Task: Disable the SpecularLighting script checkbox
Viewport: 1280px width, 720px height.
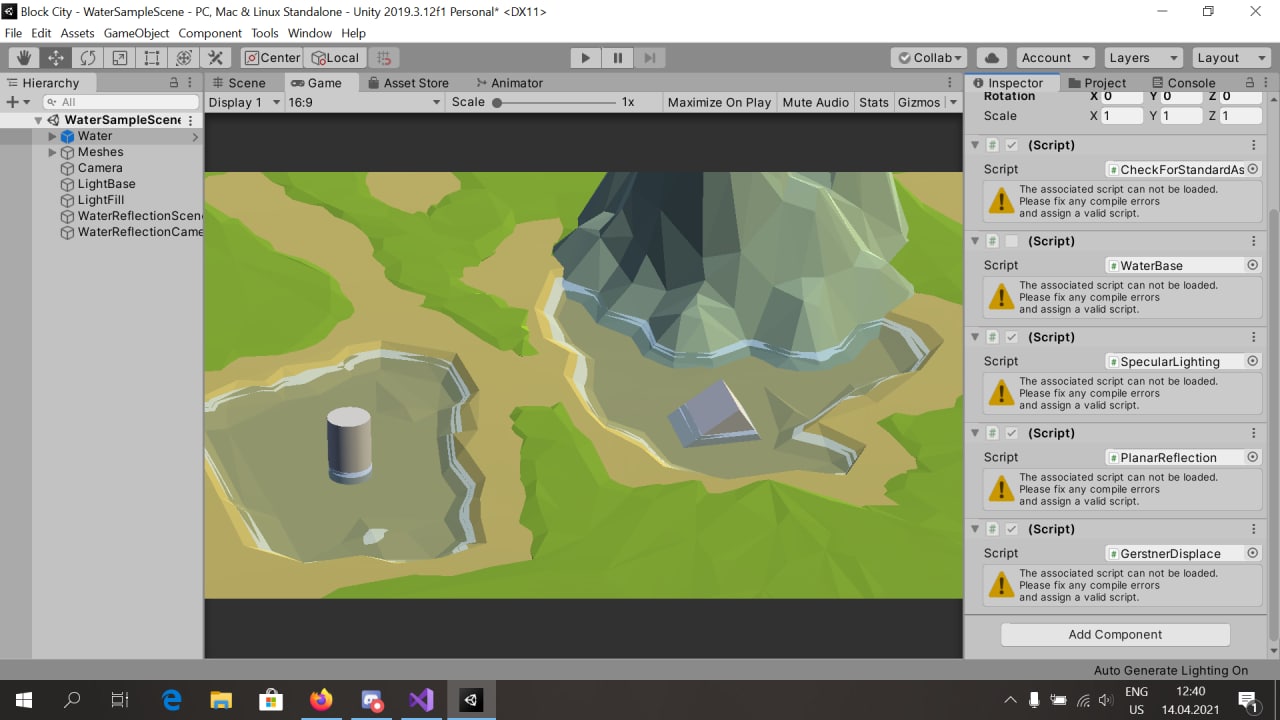Action: (x=1012, y=337)
